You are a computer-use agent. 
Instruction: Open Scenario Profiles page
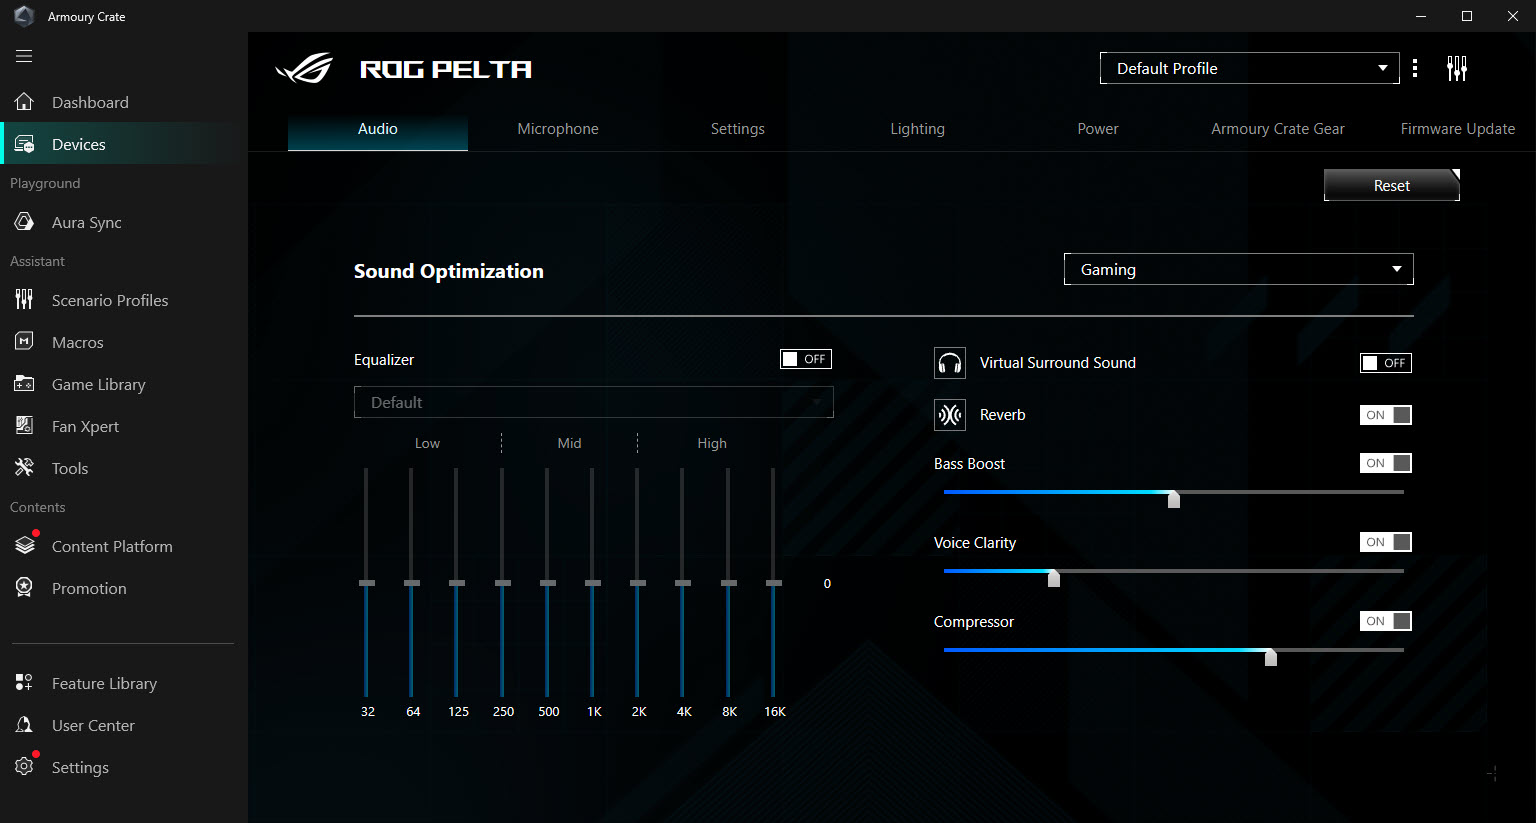pyautogui.click(x=124, y=300)
